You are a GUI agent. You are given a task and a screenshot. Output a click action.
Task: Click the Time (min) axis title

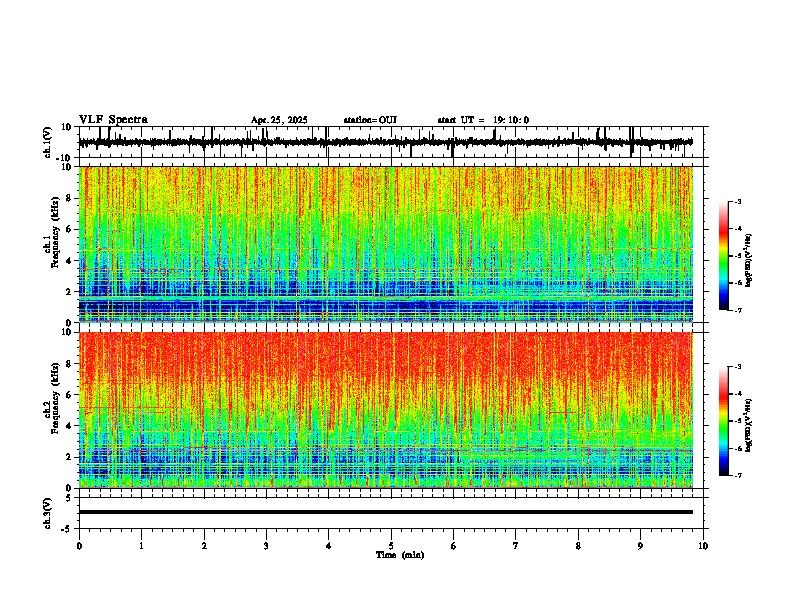[x=400, y=555]
